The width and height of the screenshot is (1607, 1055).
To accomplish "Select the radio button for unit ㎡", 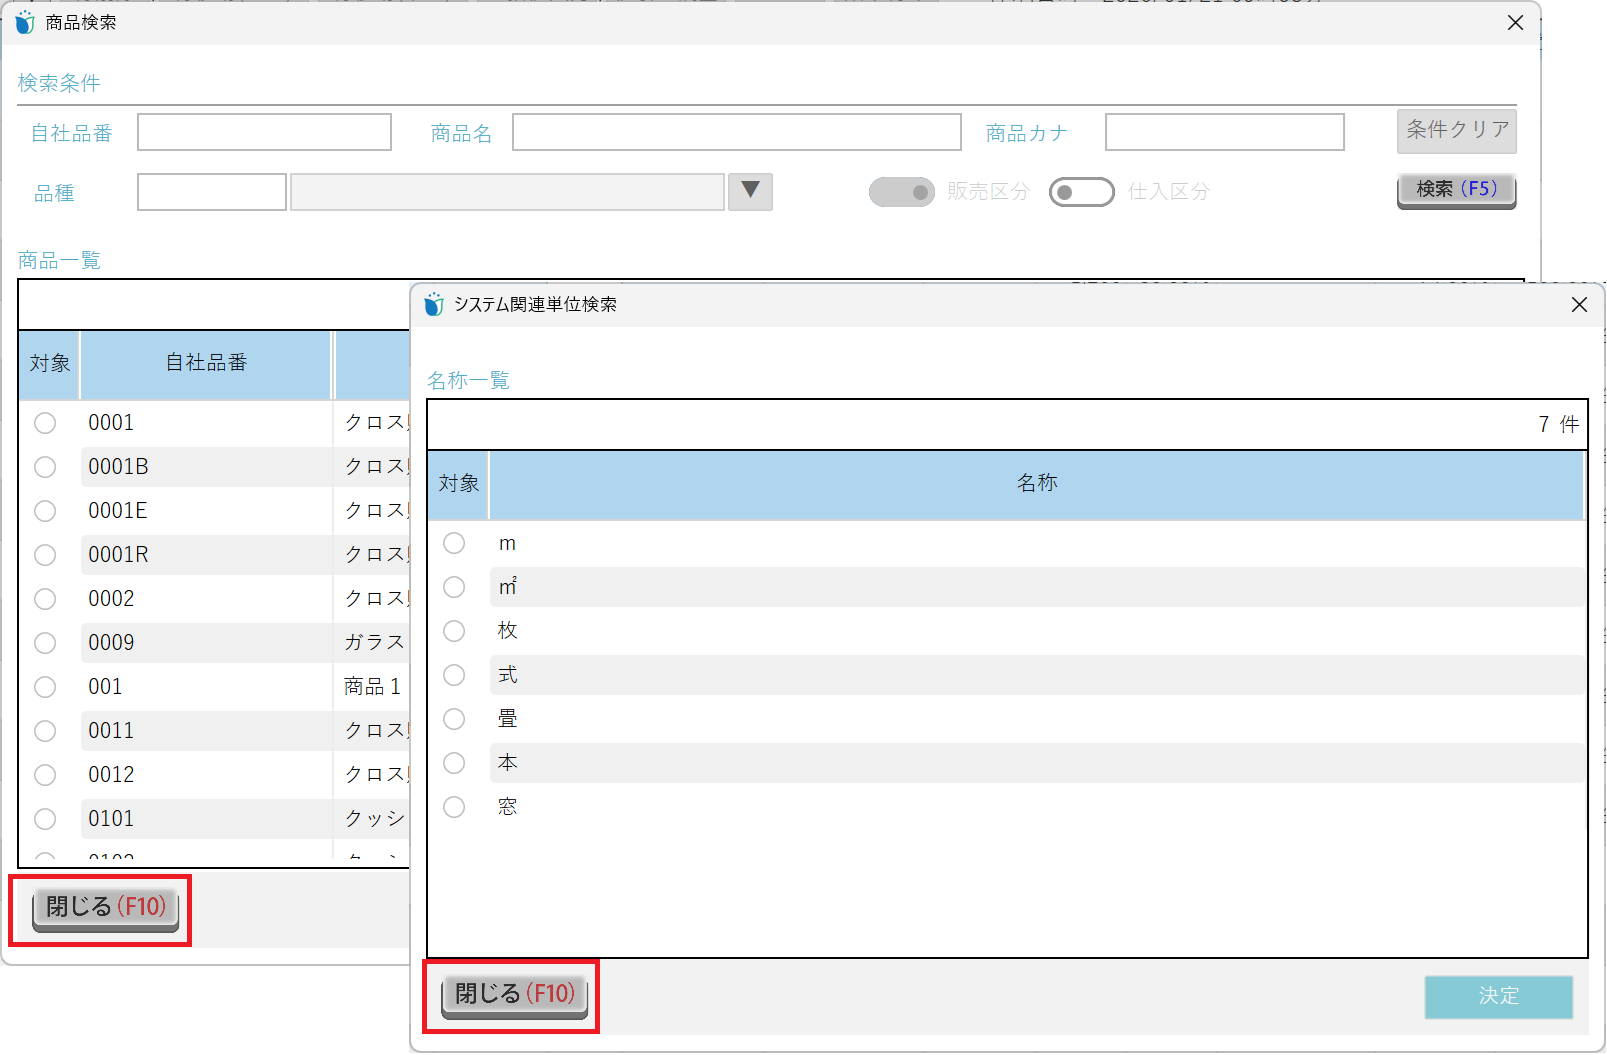I will 454,587.
